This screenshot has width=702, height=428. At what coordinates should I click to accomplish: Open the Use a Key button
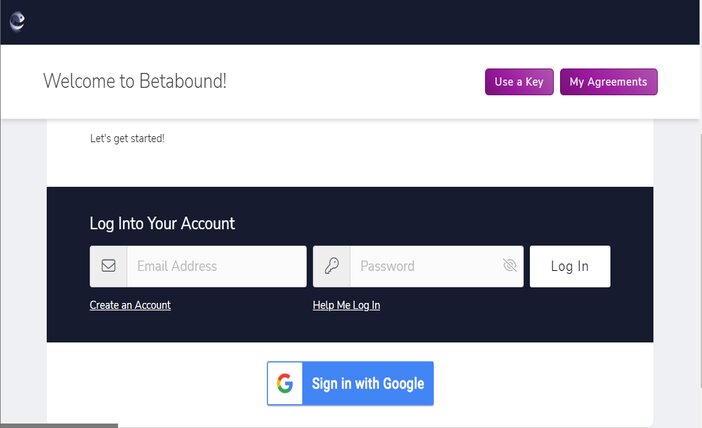click(x=519, y=82)
